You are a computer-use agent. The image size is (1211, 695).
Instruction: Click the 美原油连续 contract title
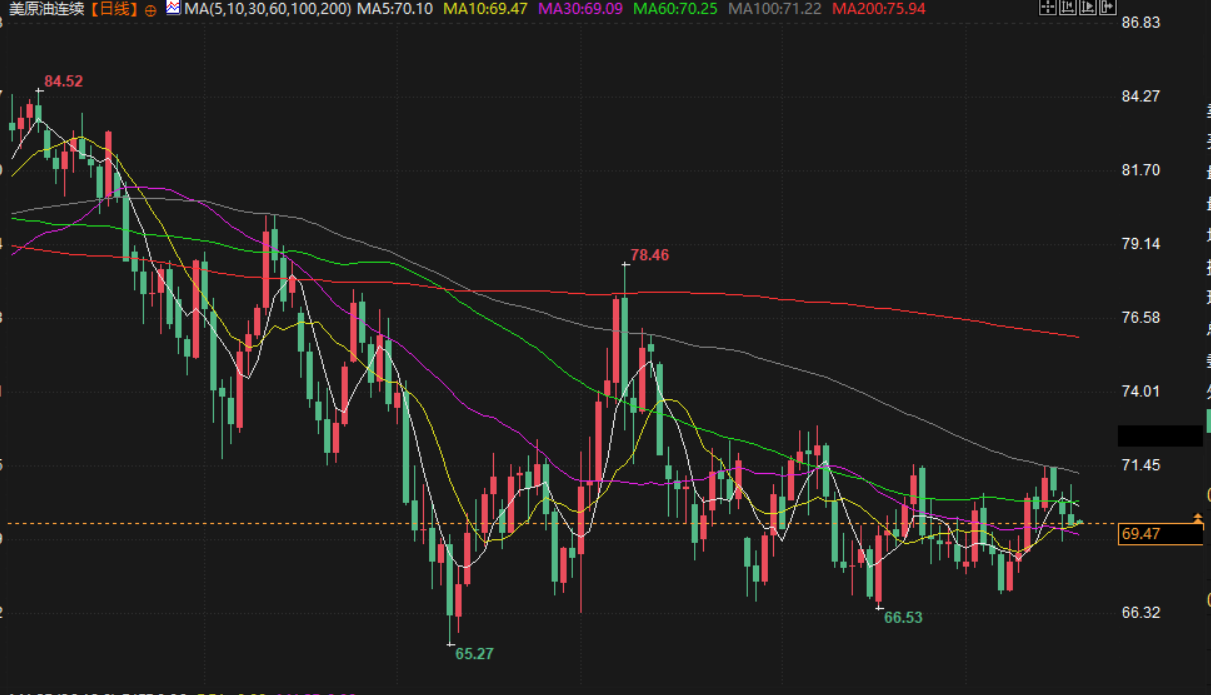(x=46, y=9)
